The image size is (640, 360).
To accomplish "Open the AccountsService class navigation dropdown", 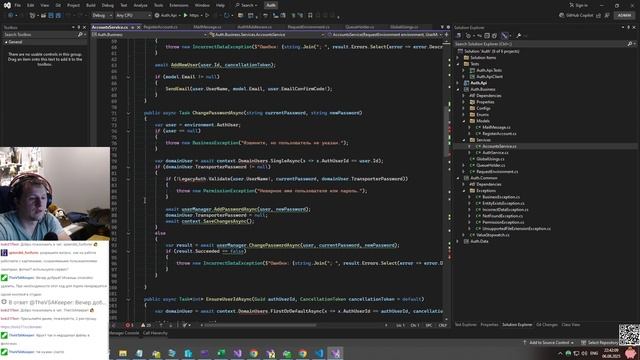I will click(267, 35).
